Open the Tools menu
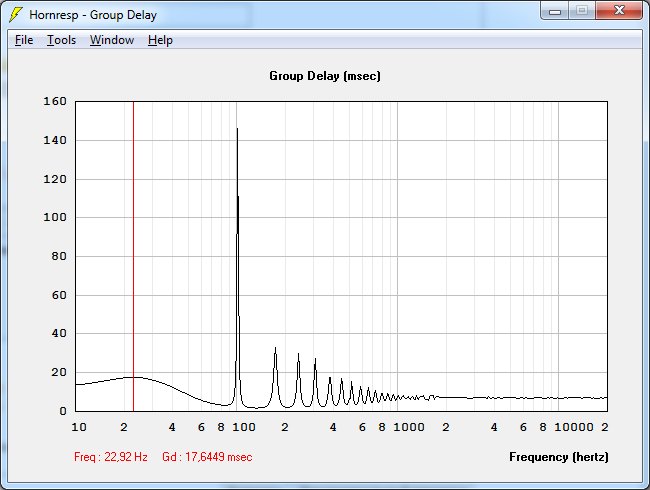Image resolution: width=650 pixels, height=490 pixels. 61,40
